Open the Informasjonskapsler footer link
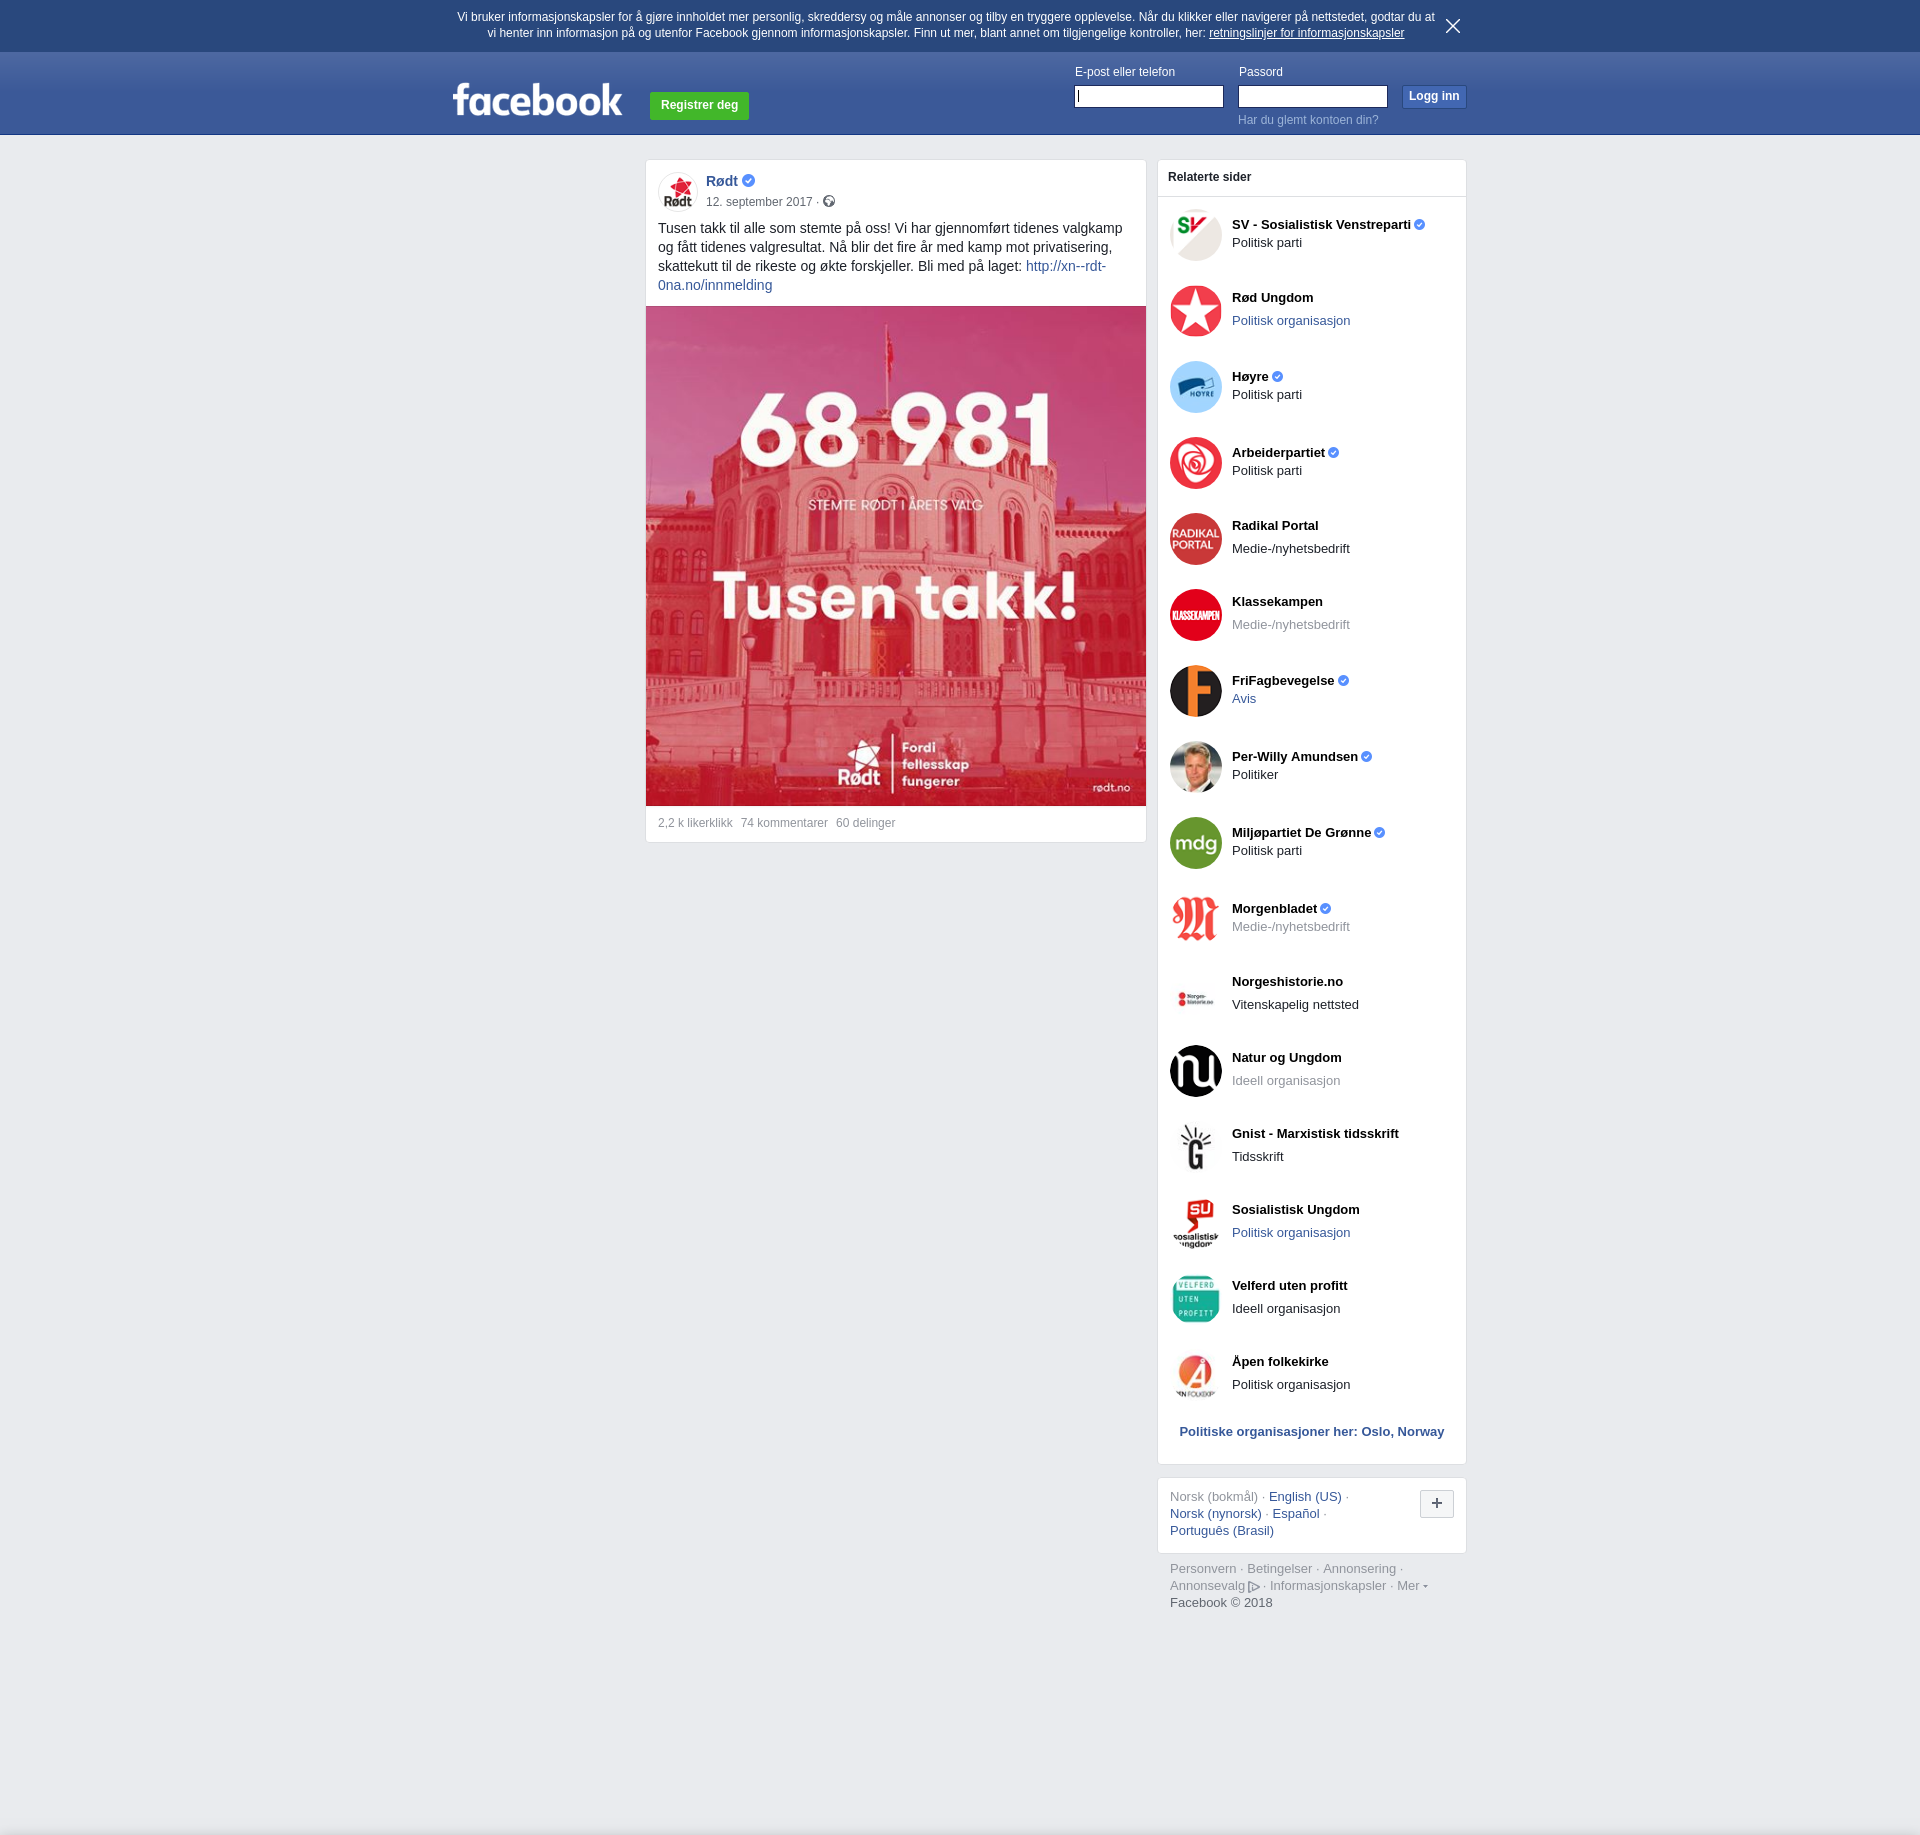 coord(1328,1586)
